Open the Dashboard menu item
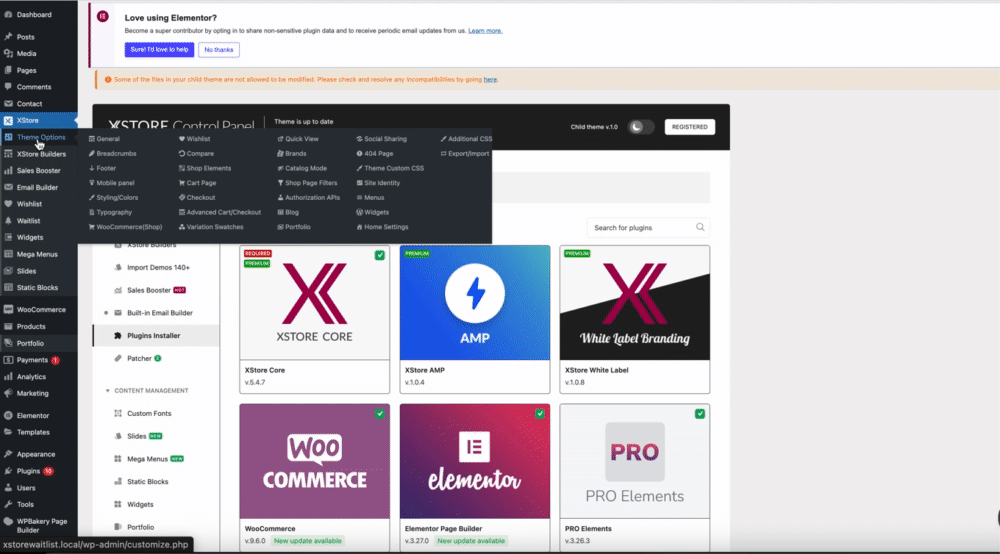1000x554 pixels. coord(34,14)
